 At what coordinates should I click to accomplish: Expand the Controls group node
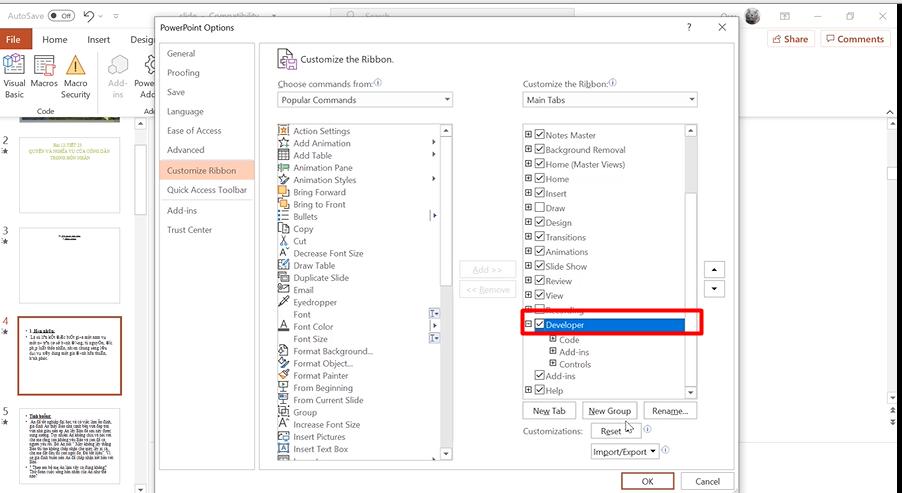553,364
